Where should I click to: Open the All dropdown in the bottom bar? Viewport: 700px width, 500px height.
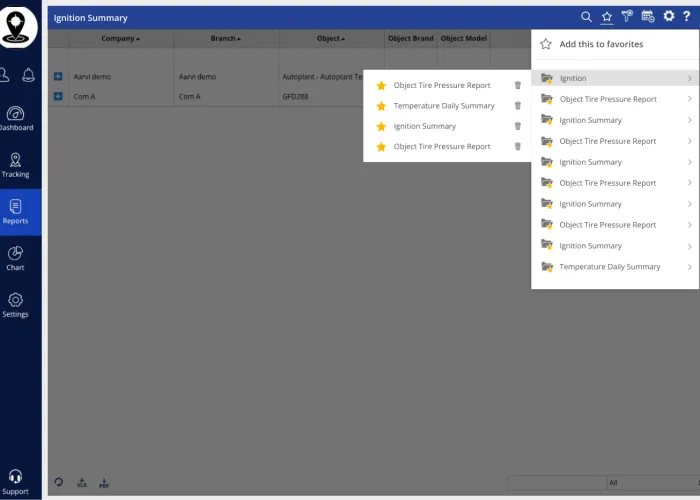click(650, 483)
